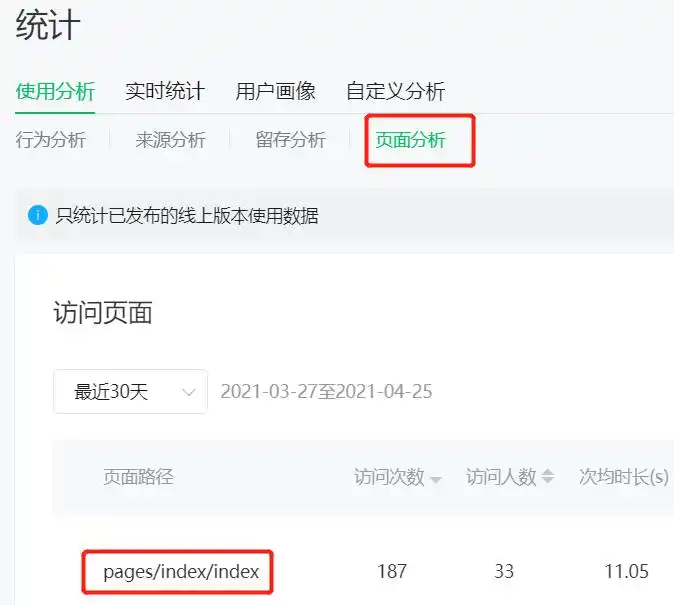This screenshot has width=674, height=605.
Task: Click the 次均时长(s) column header
Action: 624,477
